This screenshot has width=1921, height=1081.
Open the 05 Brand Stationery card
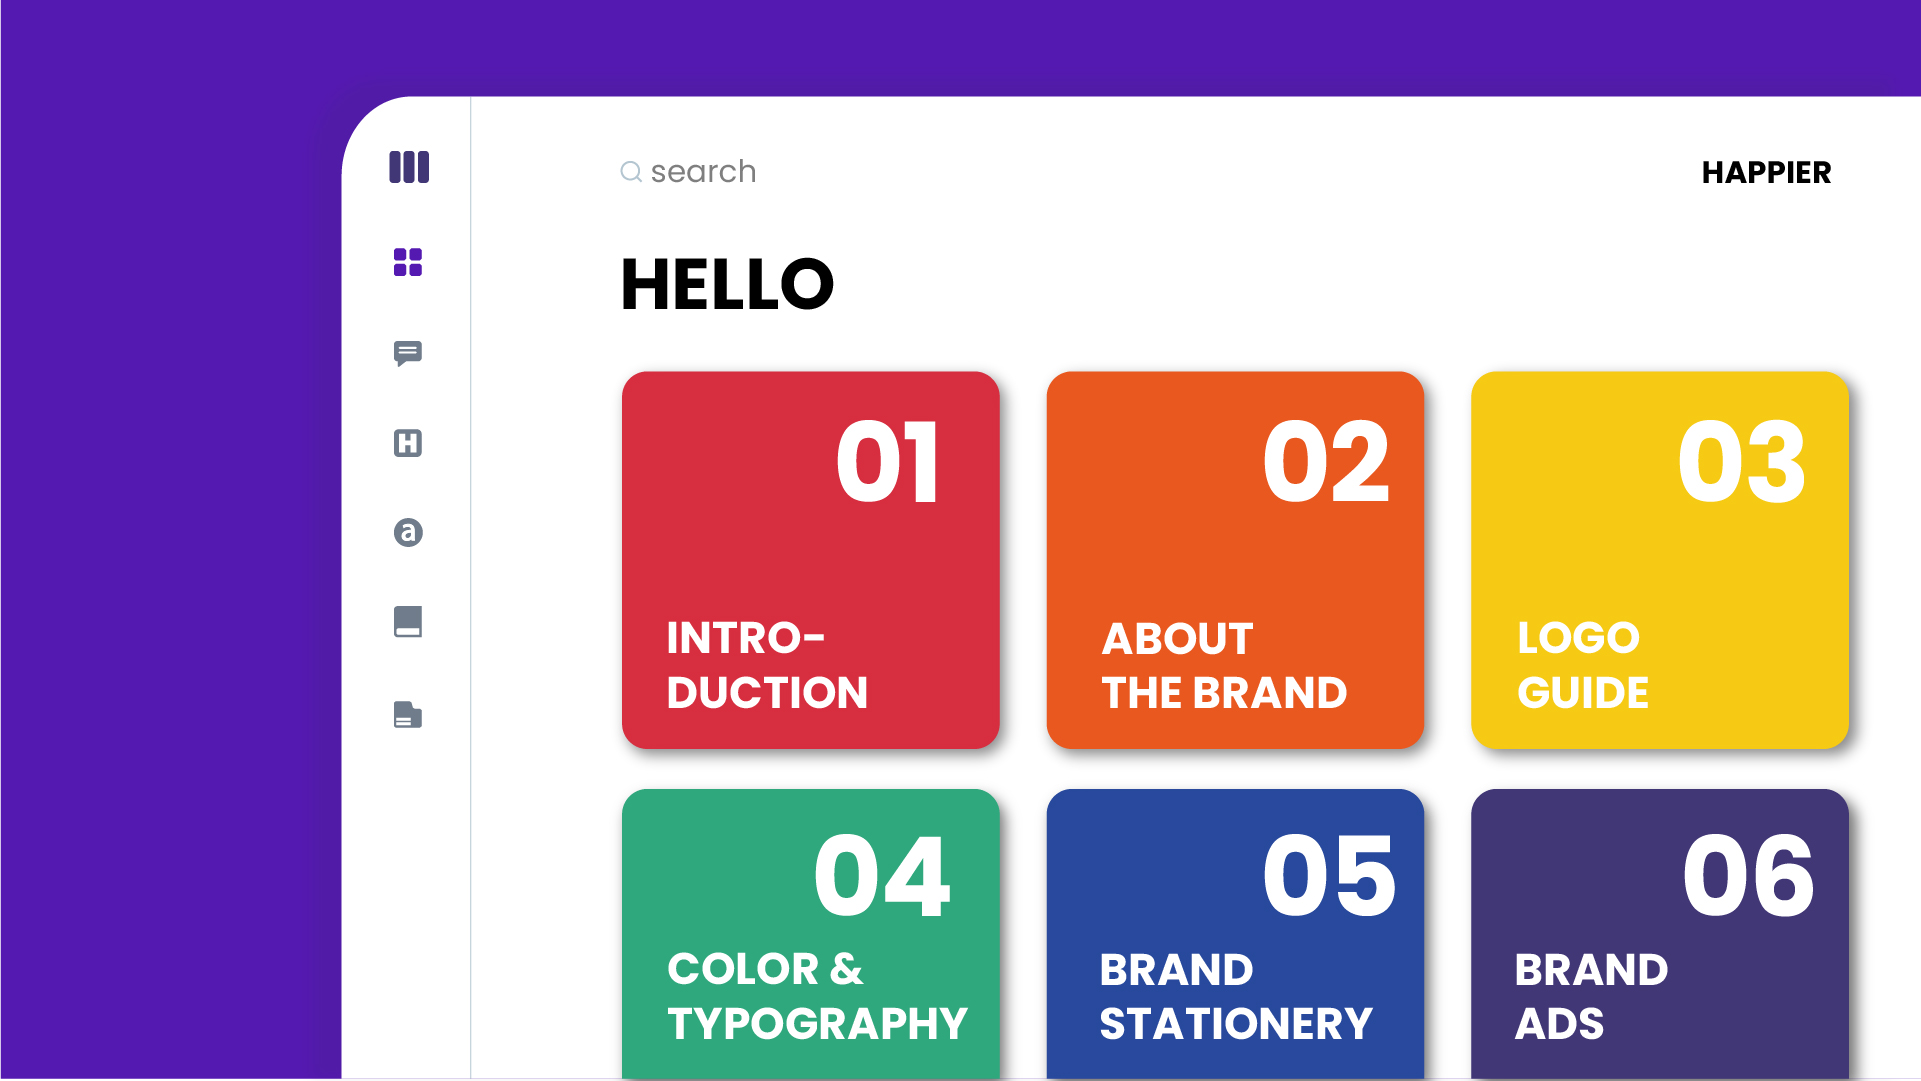pos(1235,934)
